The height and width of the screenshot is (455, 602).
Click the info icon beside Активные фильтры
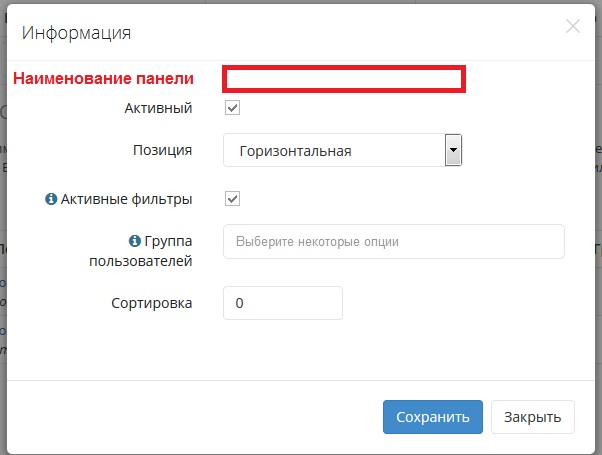51,199
